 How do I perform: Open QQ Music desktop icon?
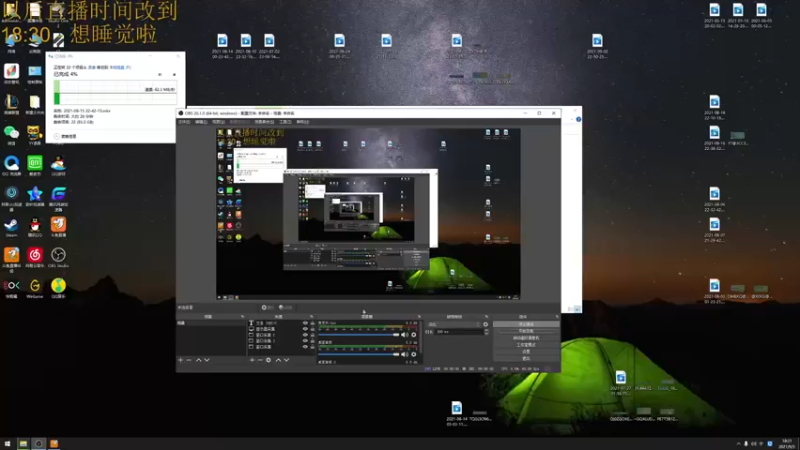pyautogui.click(x=58, y=288)
